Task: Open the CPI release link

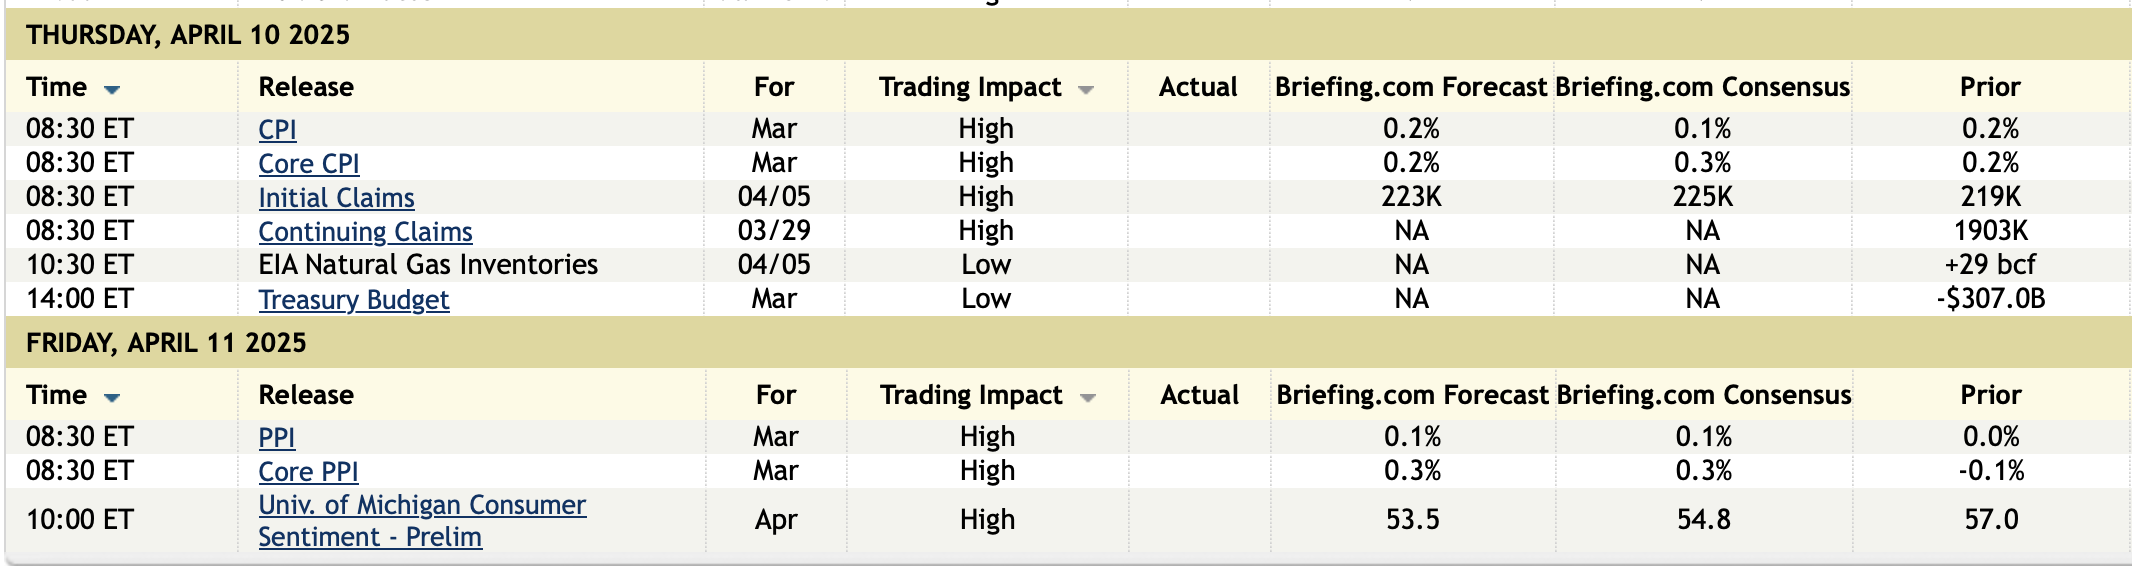Action: point(277,130)
